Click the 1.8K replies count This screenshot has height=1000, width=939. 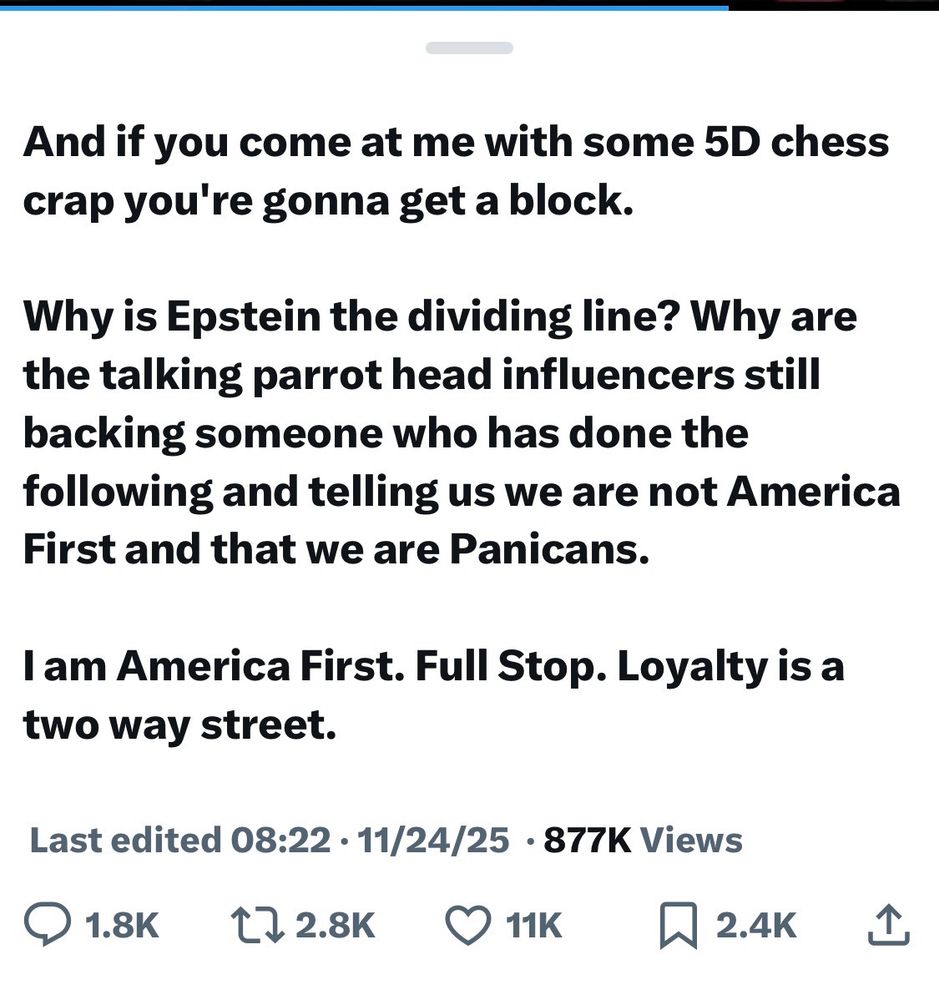click(121, 925)
